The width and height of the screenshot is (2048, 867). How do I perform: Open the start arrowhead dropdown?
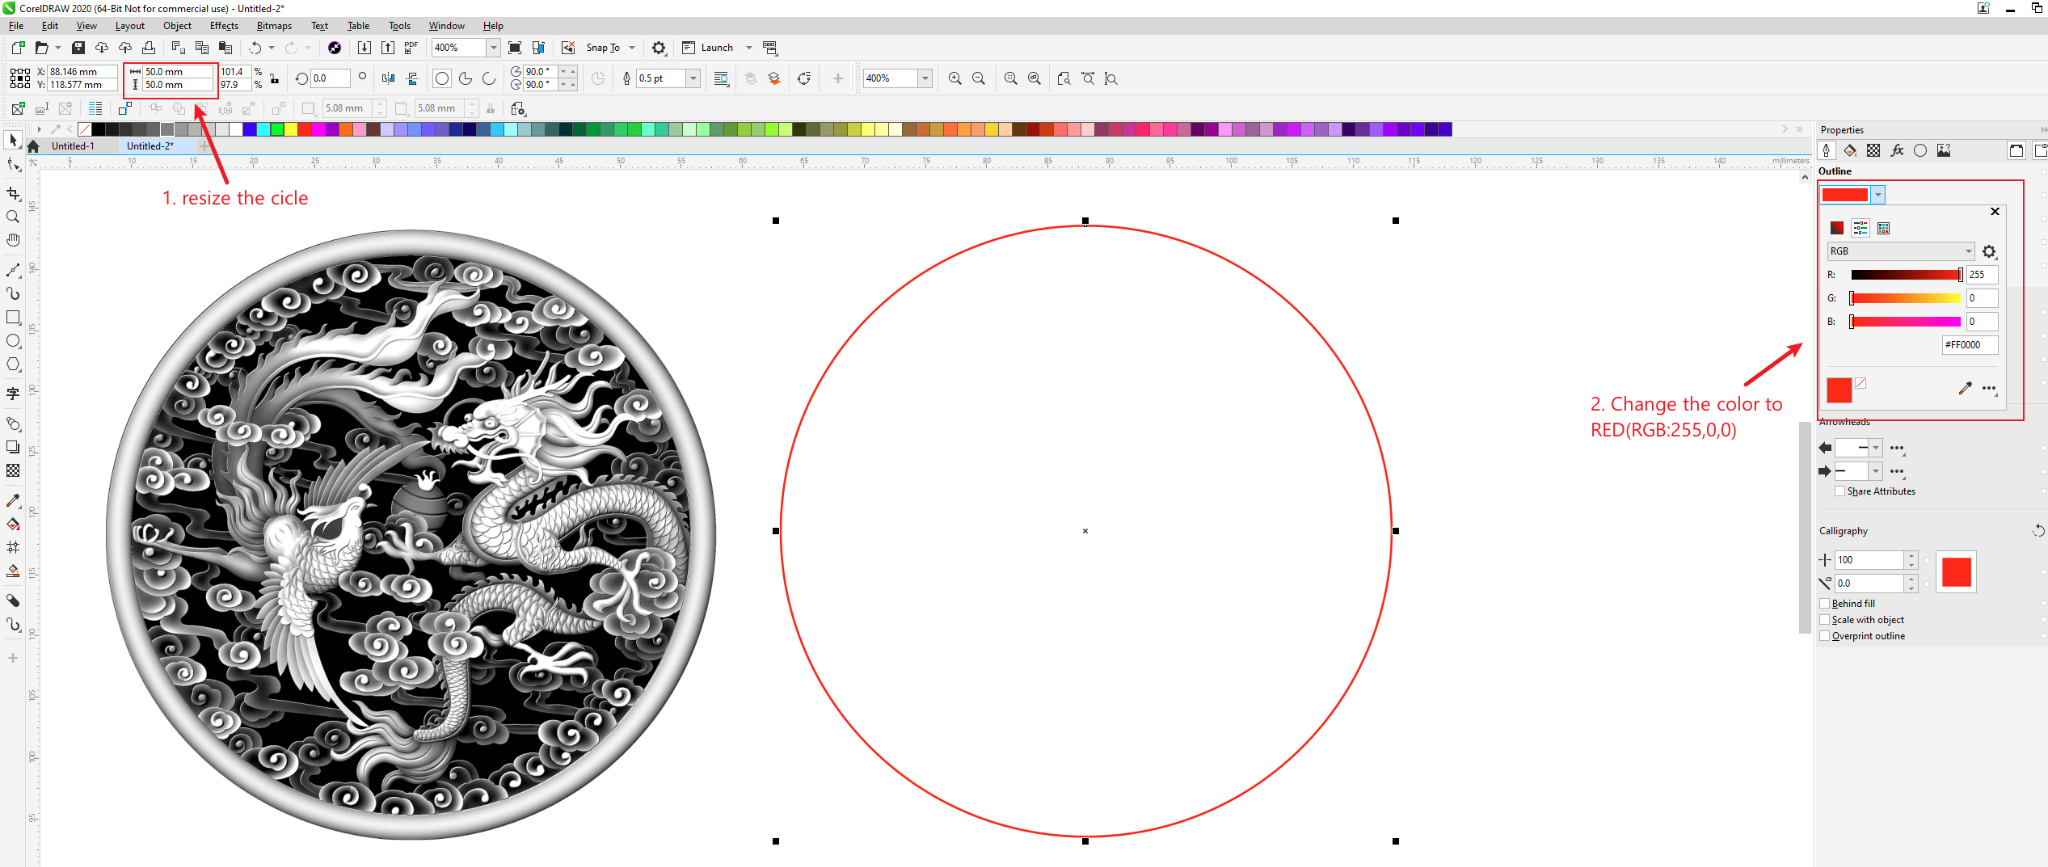click(1876, 448)
